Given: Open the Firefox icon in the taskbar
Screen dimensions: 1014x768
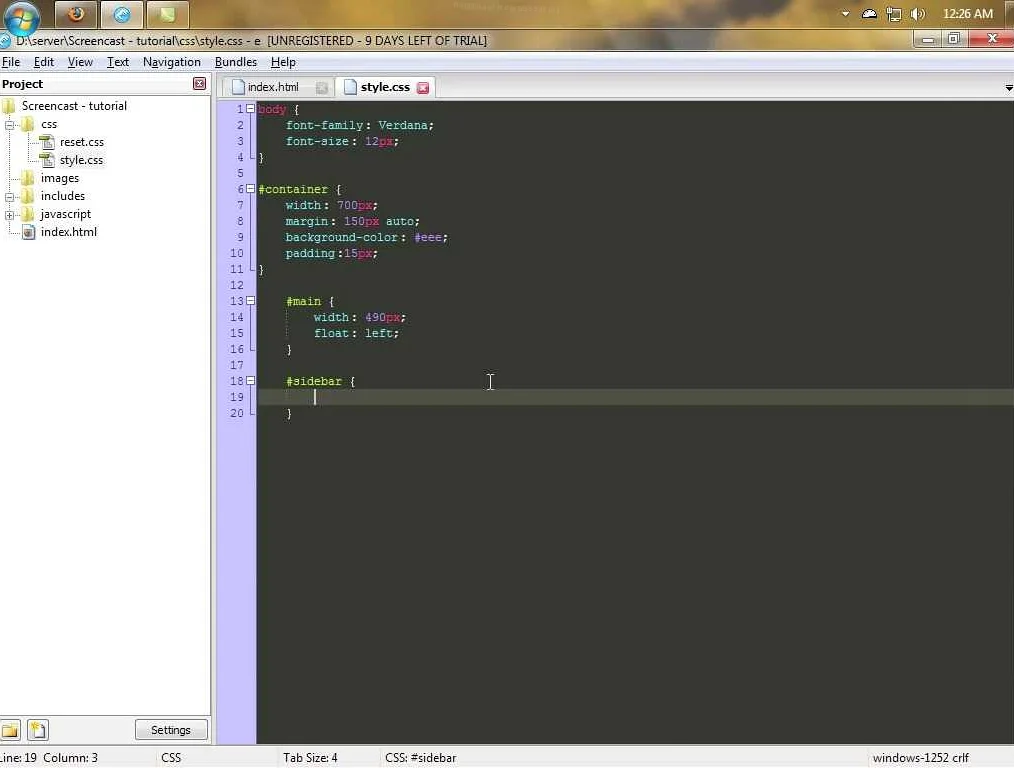Looking at the screenshot, I should pos(76,14).
